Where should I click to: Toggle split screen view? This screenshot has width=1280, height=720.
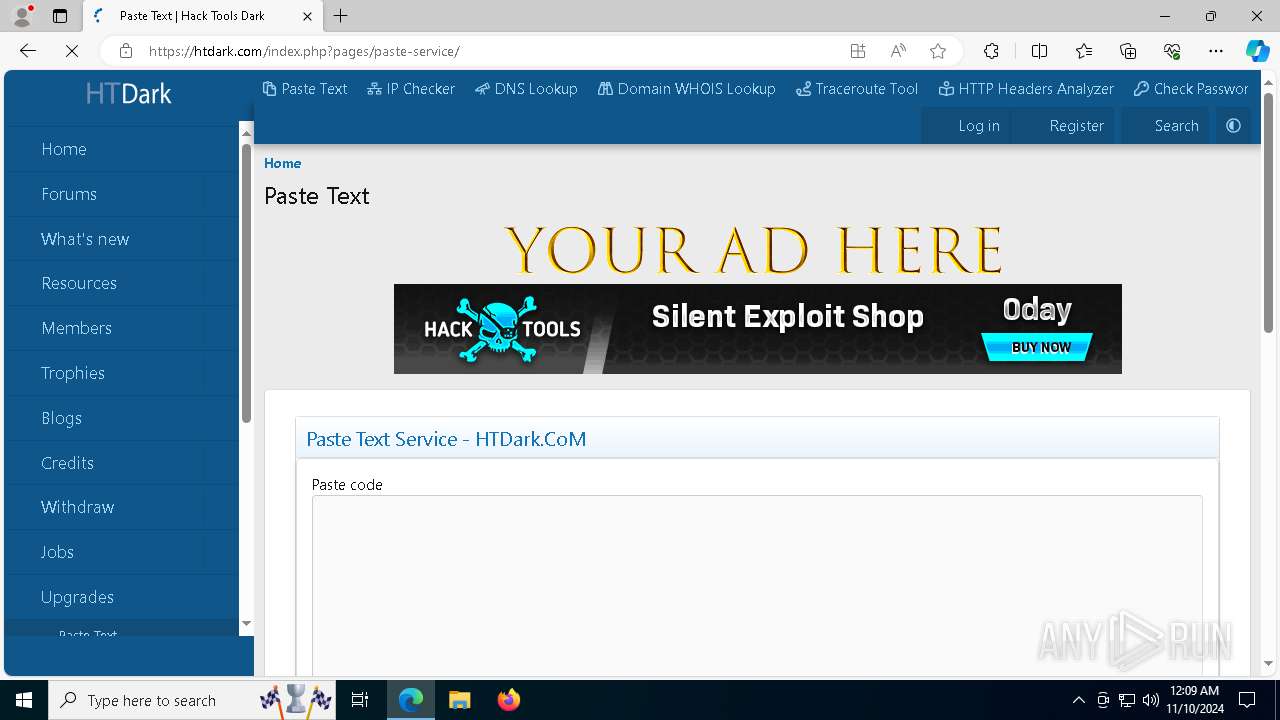point(1039,51)
